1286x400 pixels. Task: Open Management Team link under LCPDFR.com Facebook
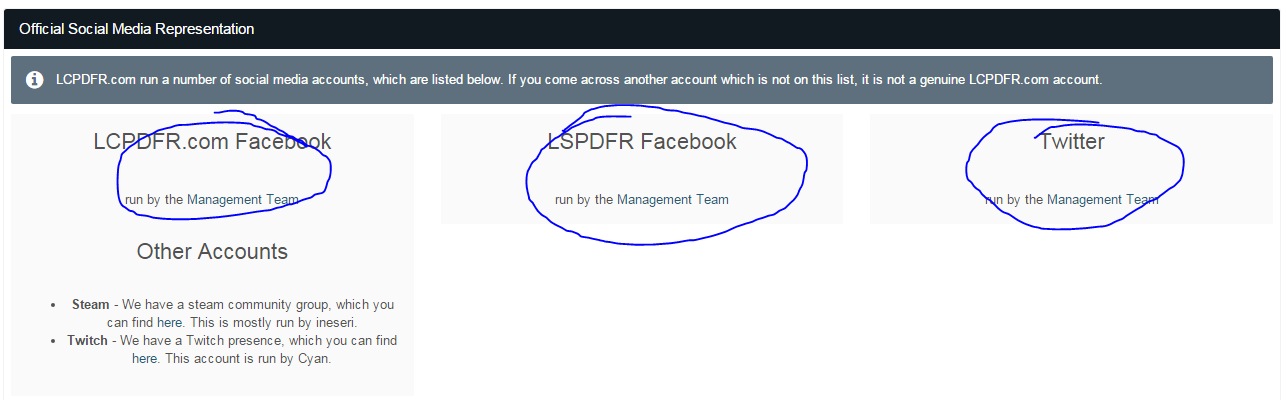click(x=243, y=199)
